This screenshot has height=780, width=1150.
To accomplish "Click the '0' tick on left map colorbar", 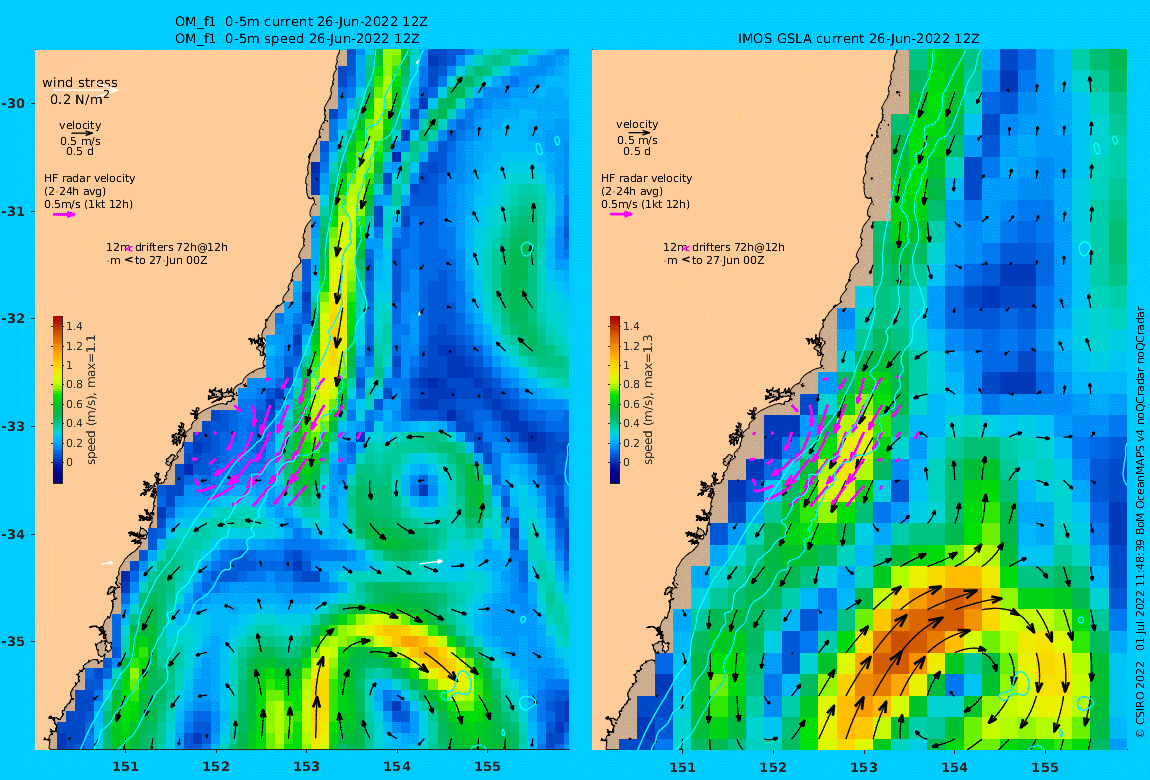I will point(70,463).
